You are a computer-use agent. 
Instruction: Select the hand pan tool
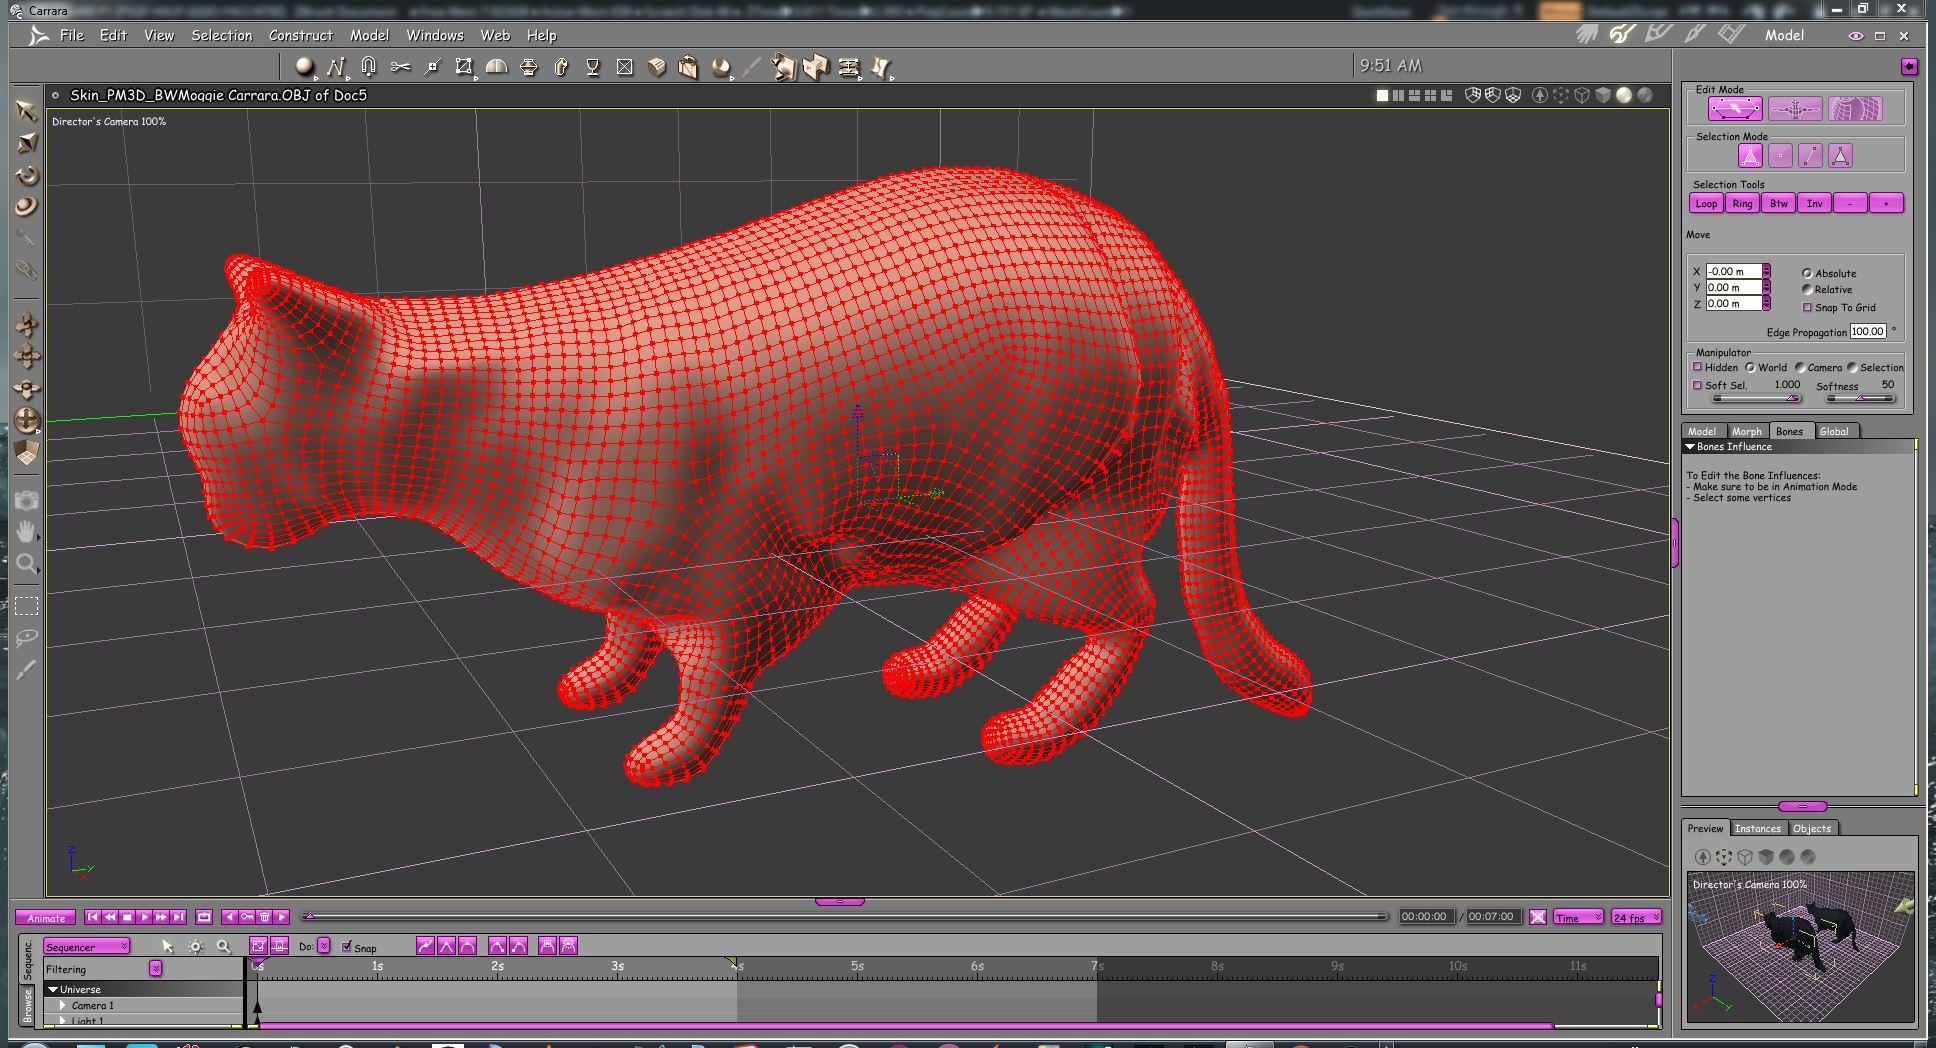27,531
